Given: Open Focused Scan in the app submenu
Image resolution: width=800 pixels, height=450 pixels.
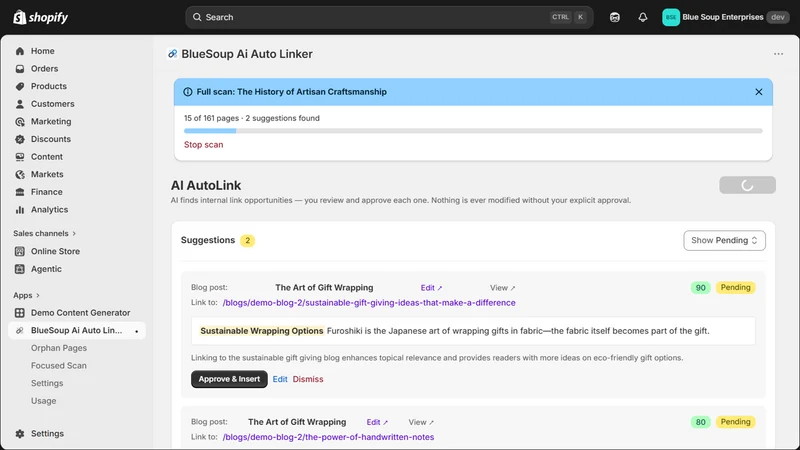Looking at the screenshot, I should click(59, 365).
